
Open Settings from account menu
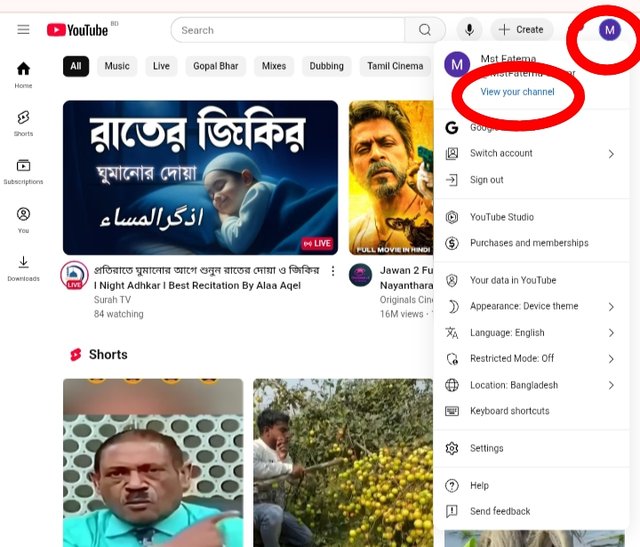pyautogui.click(x=531, y=449)
